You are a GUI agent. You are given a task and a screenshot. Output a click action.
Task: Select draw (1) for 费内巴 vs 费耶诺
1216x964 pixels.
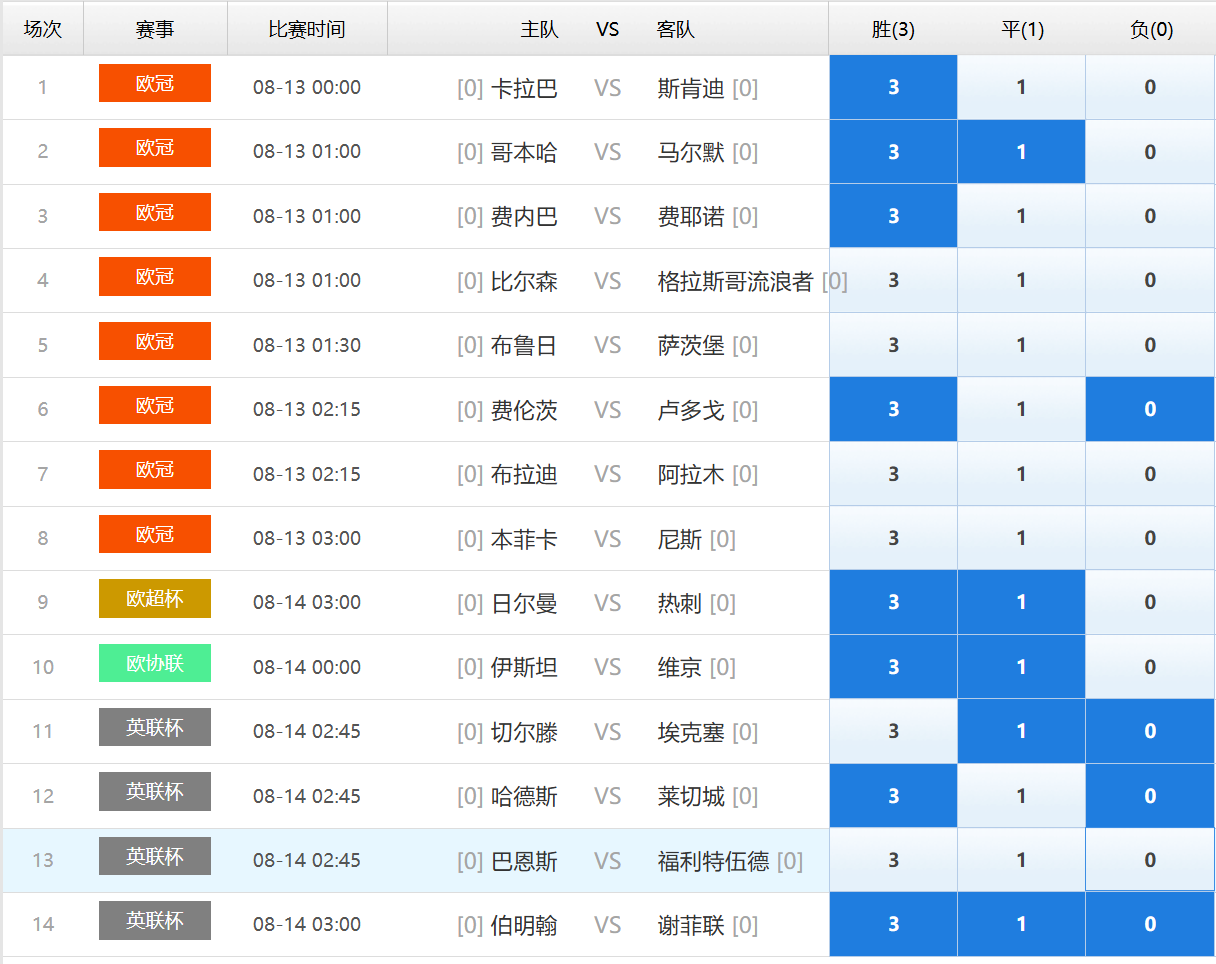click(1021, 216)
